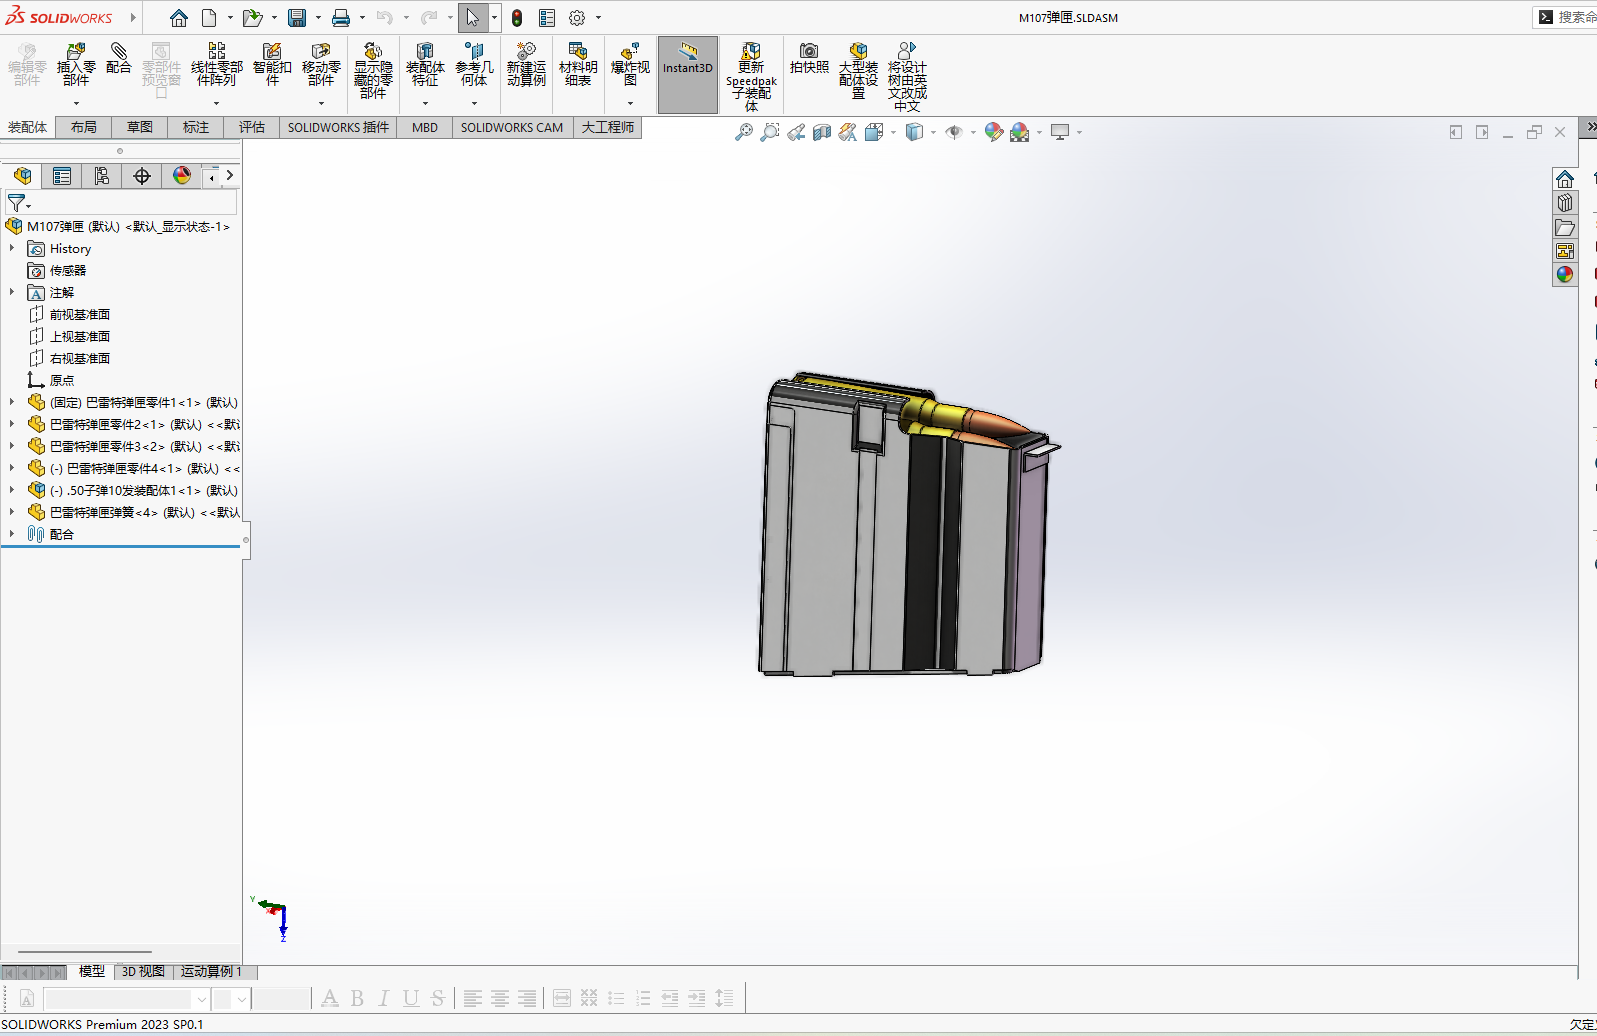1597x1036 pixels.
Task: Click 更新 Speedpak 子装配体 tool
Action: pos(751,77)
